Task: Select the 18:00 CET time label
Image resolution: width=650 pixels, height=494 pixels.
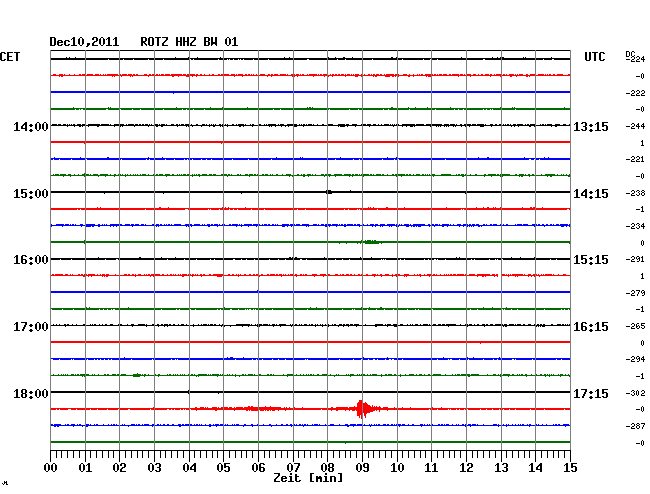Action: coord(31,393)
